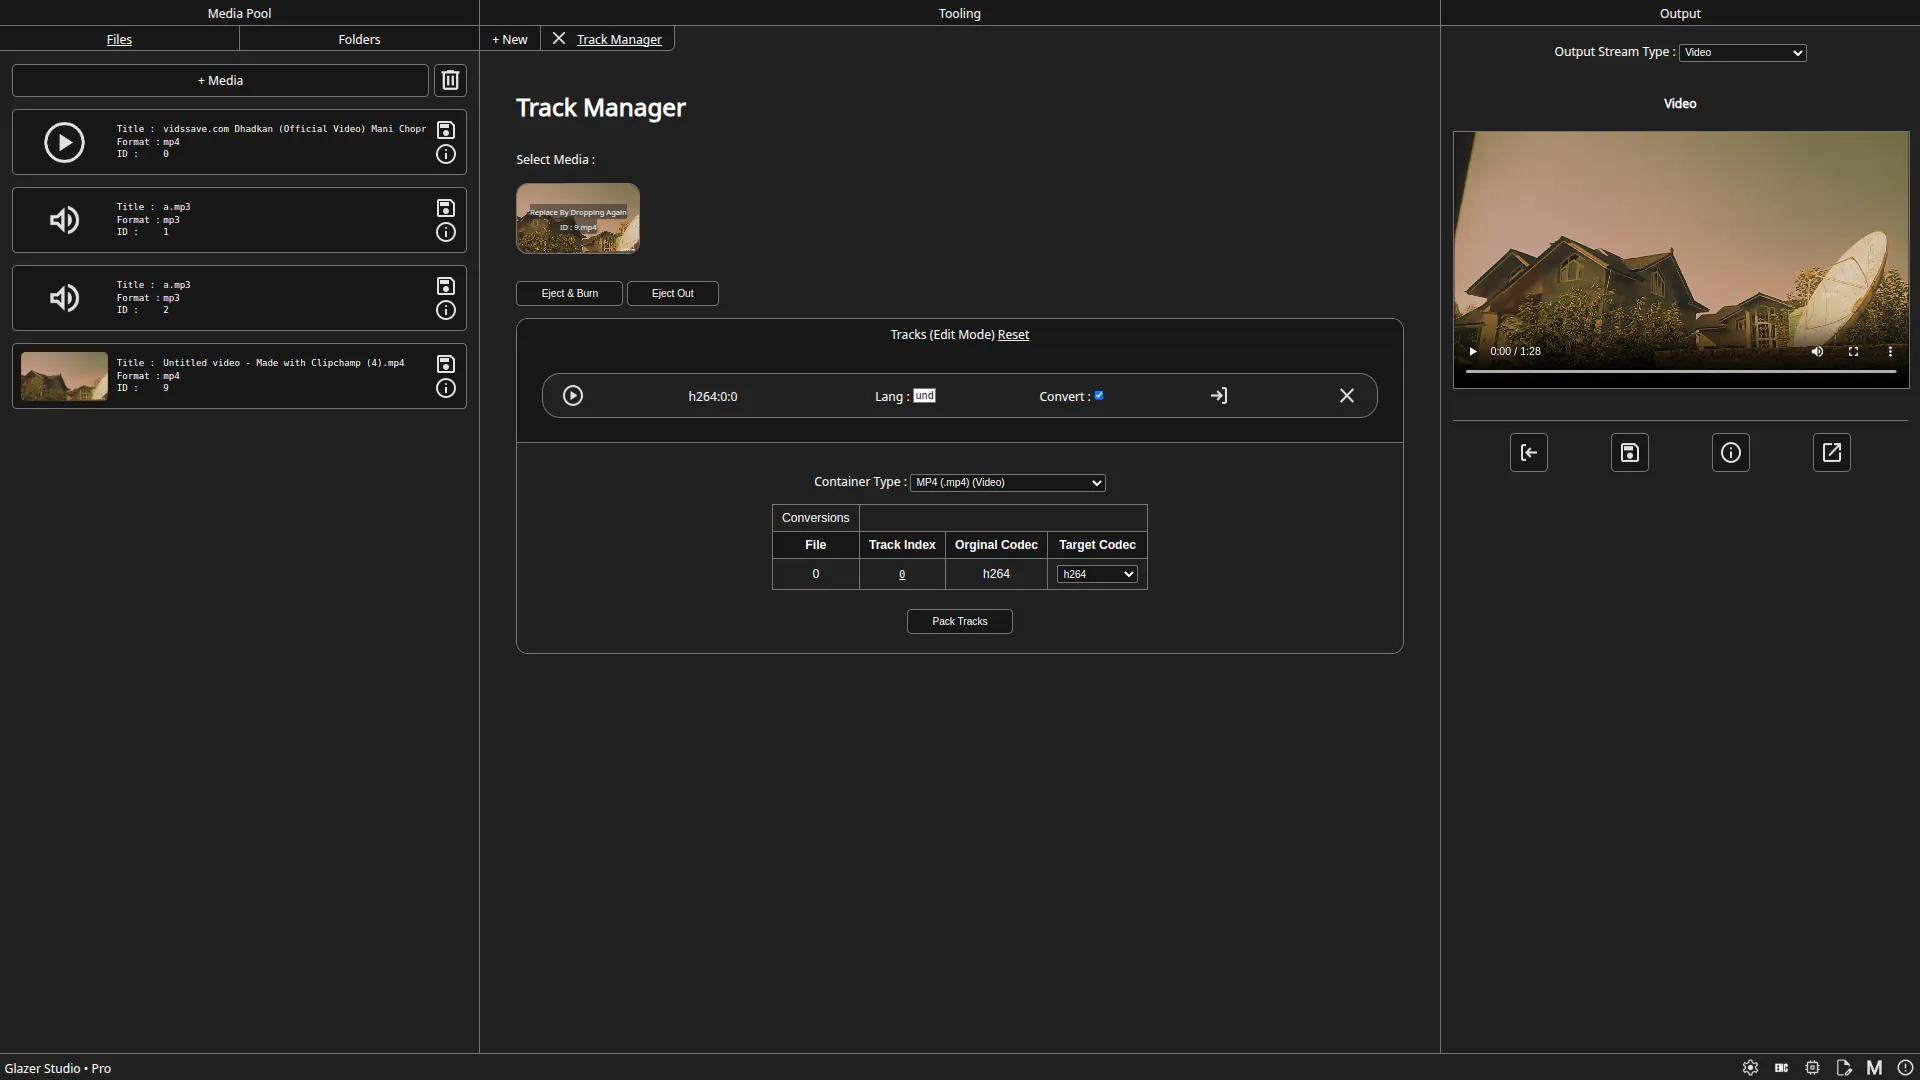Viewport: 1920px width, 1080px height.
Task: Import output back into media pool
Action: tap(1529, 453)
